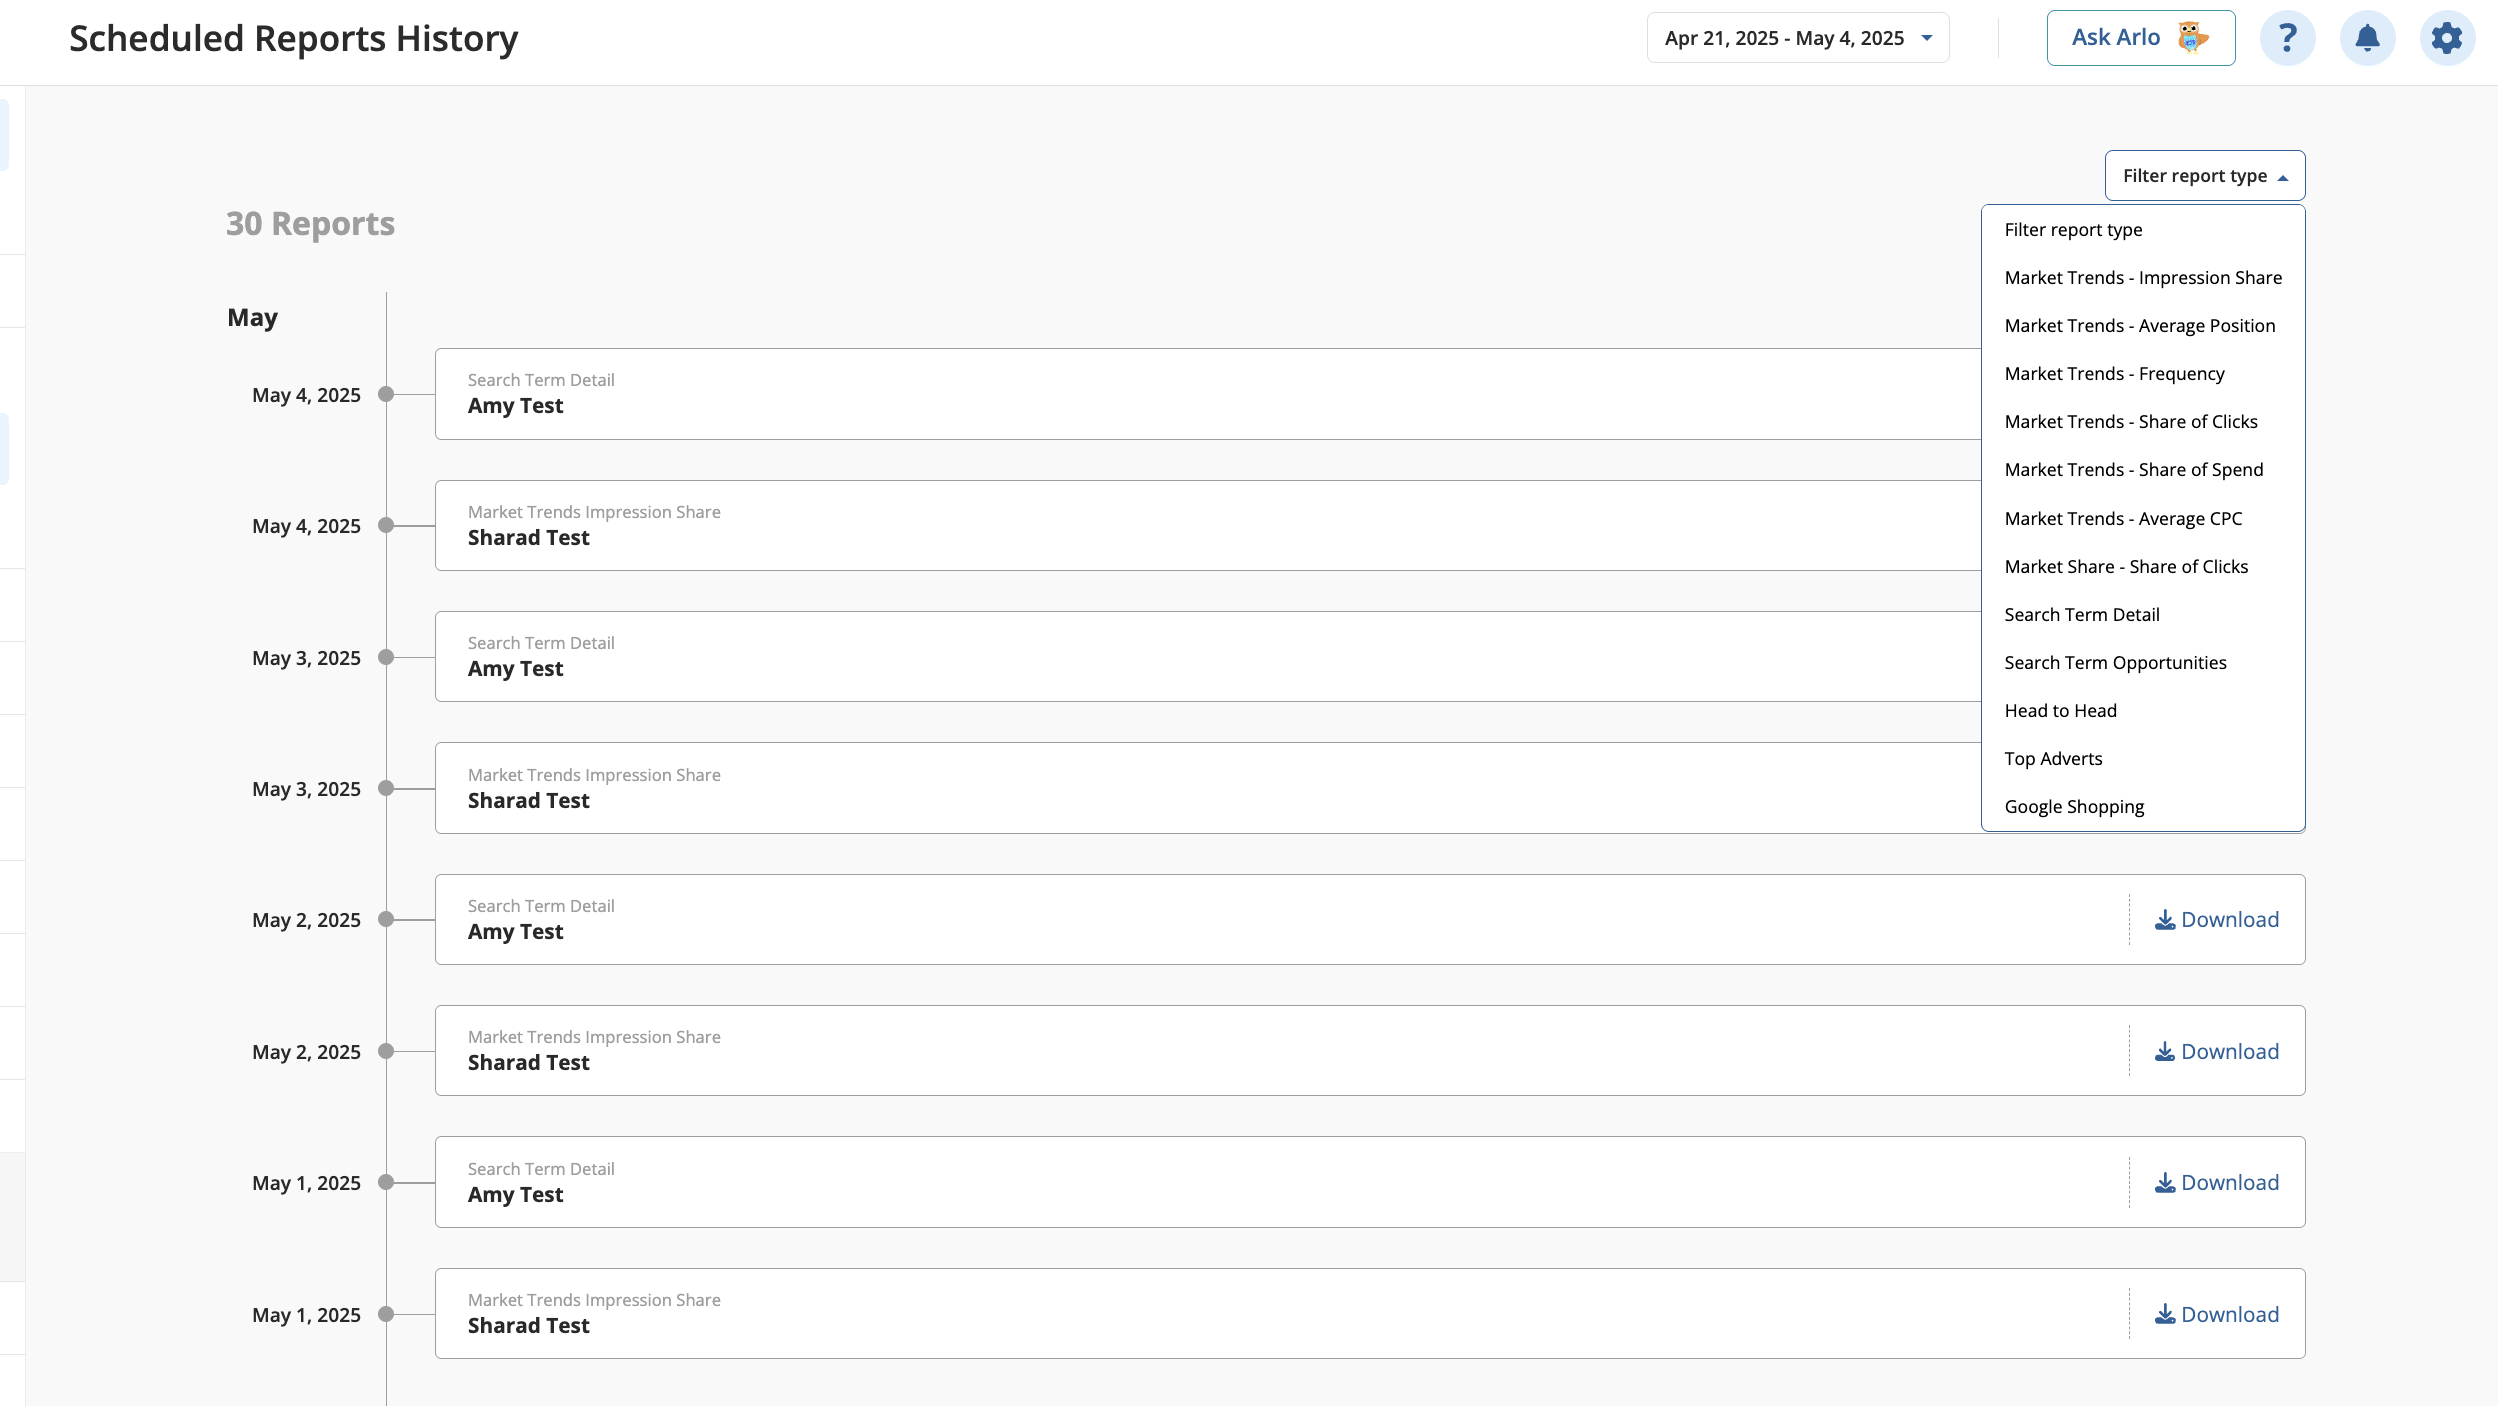Select Top Adverts filter option

[x=2142, y=759]
